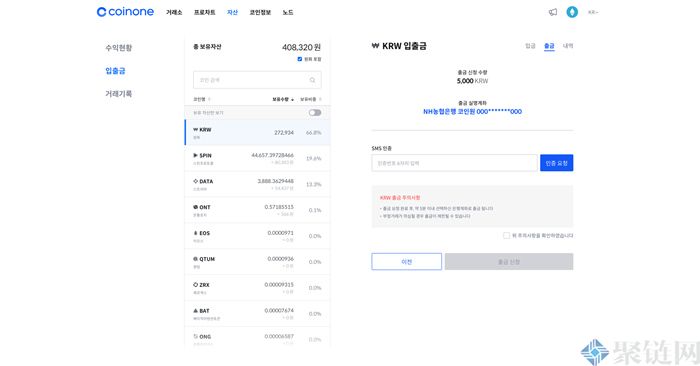Select the KRW row with 272,934
The image size is (700, 366).
[x=258, y=133]
